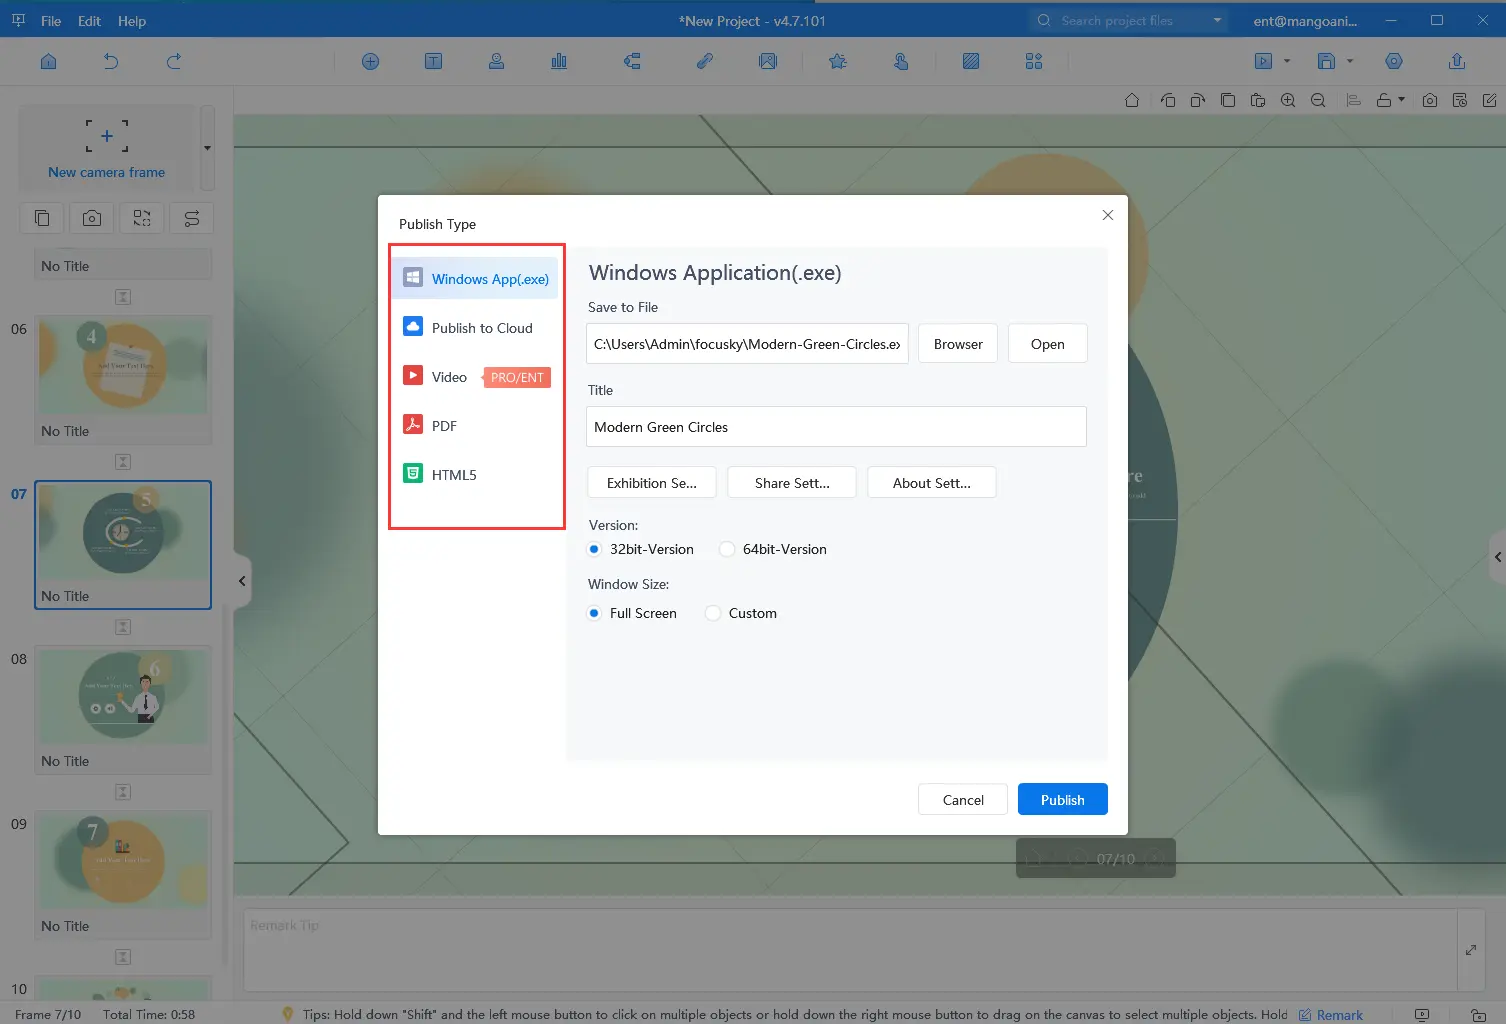The height and width of the screenshot is (1024, 1506).
Task: Click the Browser button for file path
Action: click(957, 344)
